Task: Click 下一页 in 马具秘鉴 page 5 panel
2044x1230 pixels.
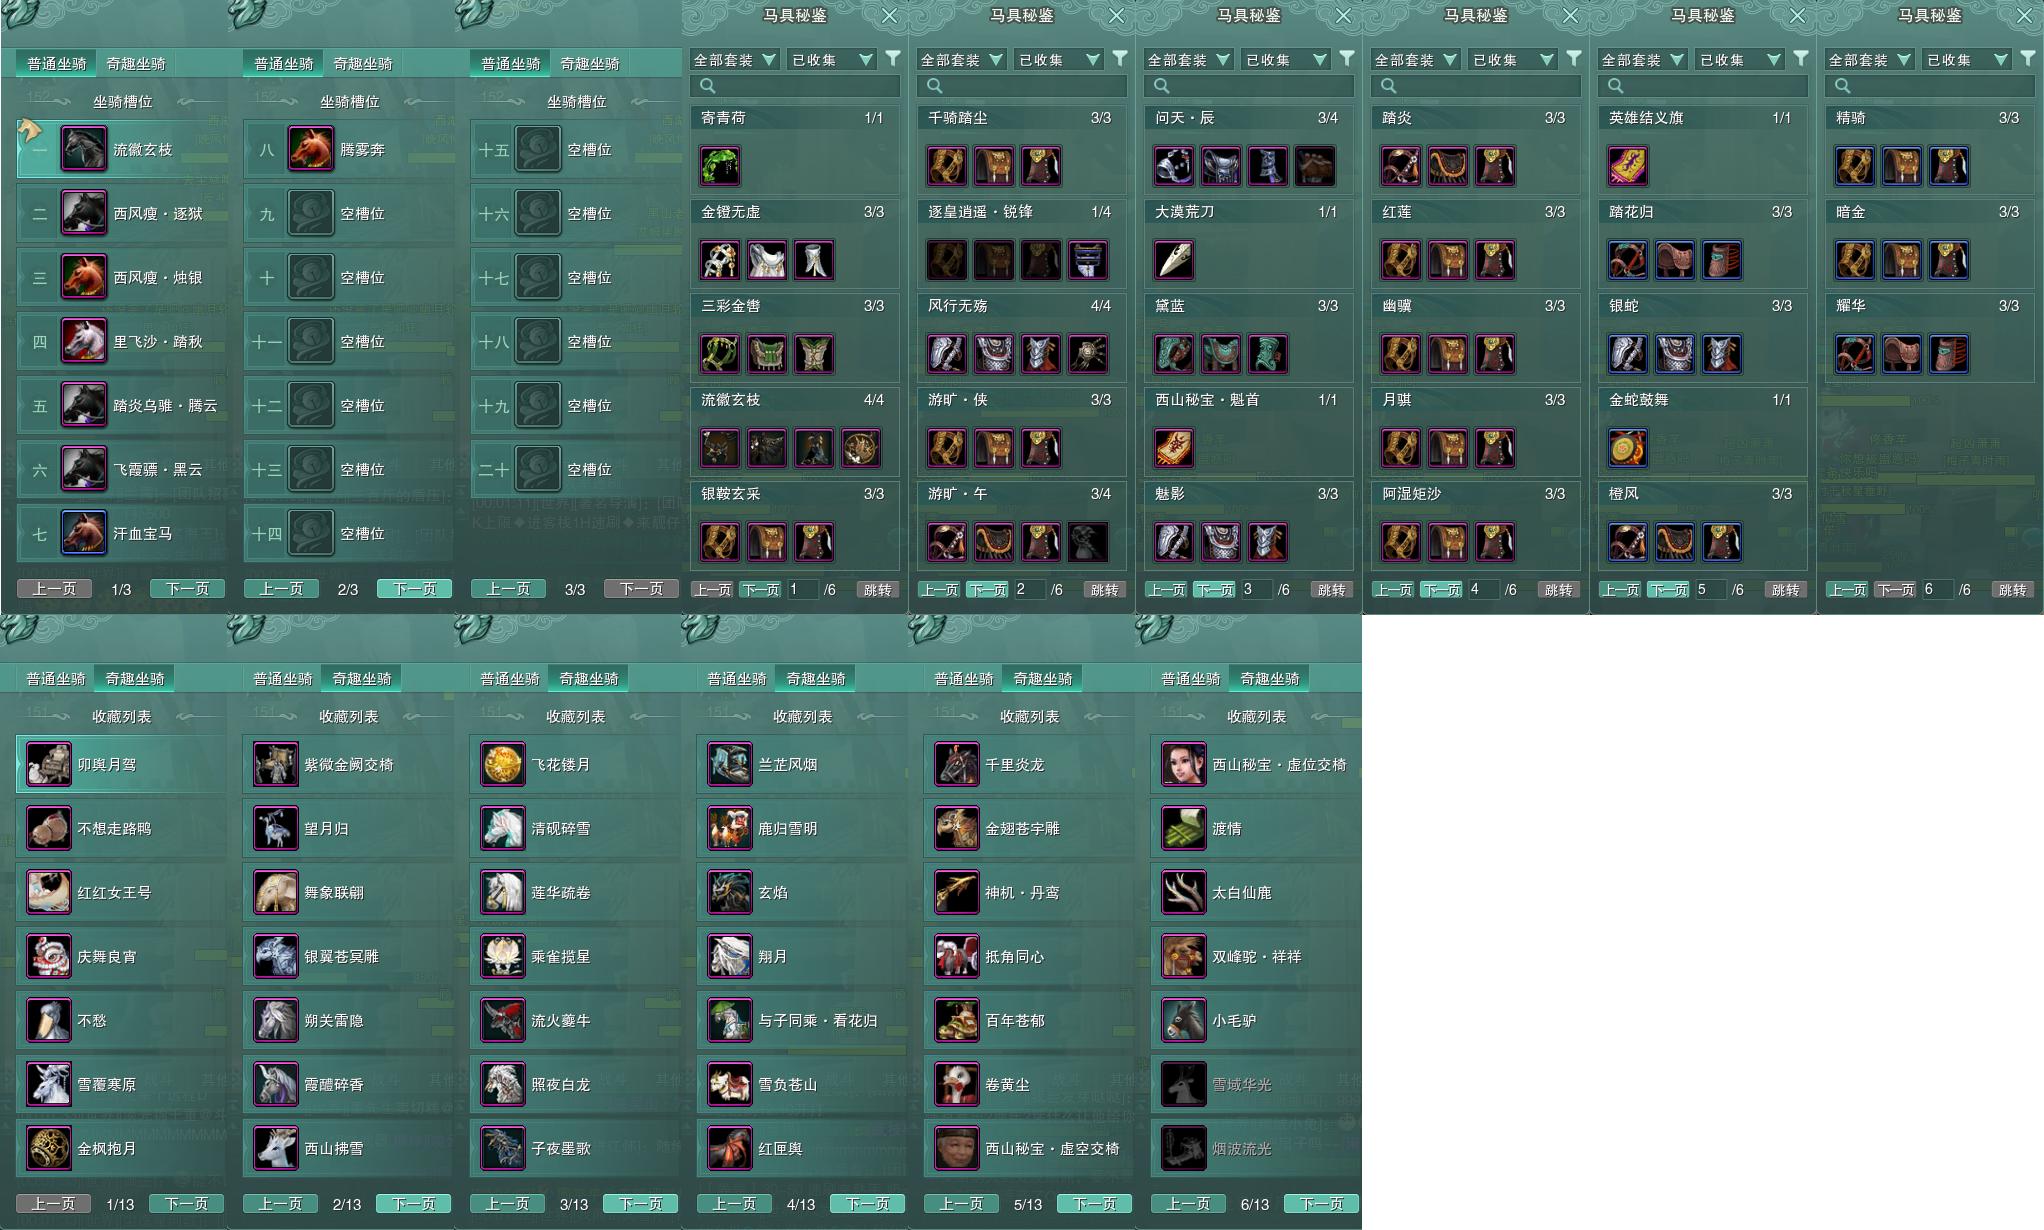Action: pos(1668,590)
